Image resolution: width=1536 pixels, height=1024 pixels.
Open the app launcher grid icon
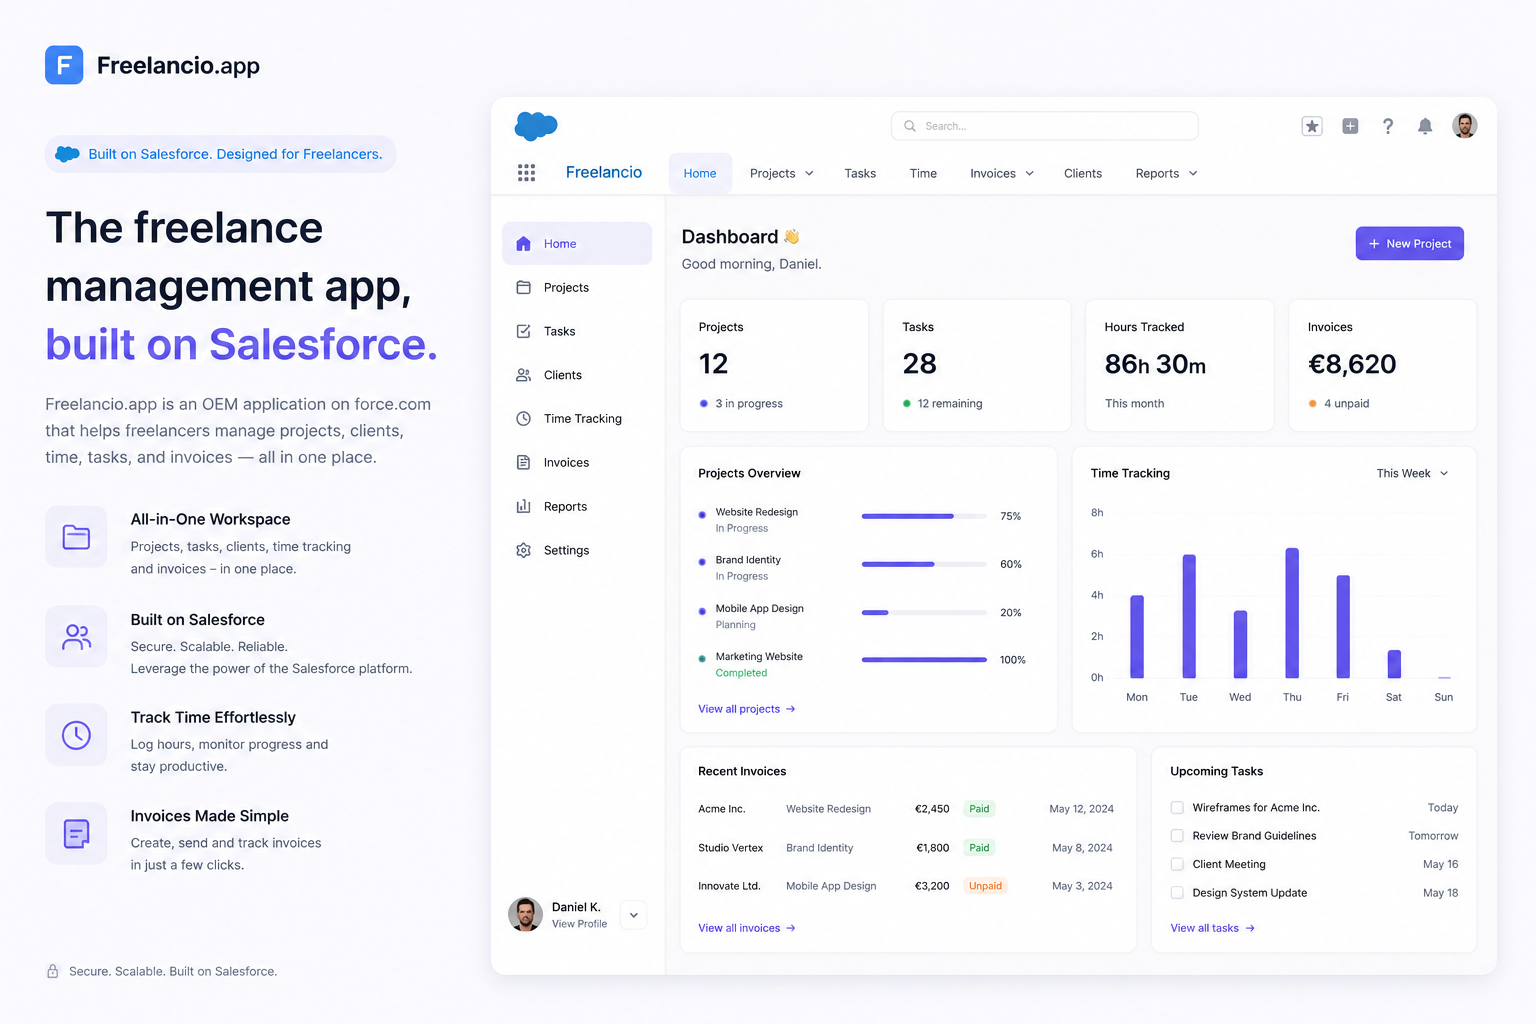526,173
